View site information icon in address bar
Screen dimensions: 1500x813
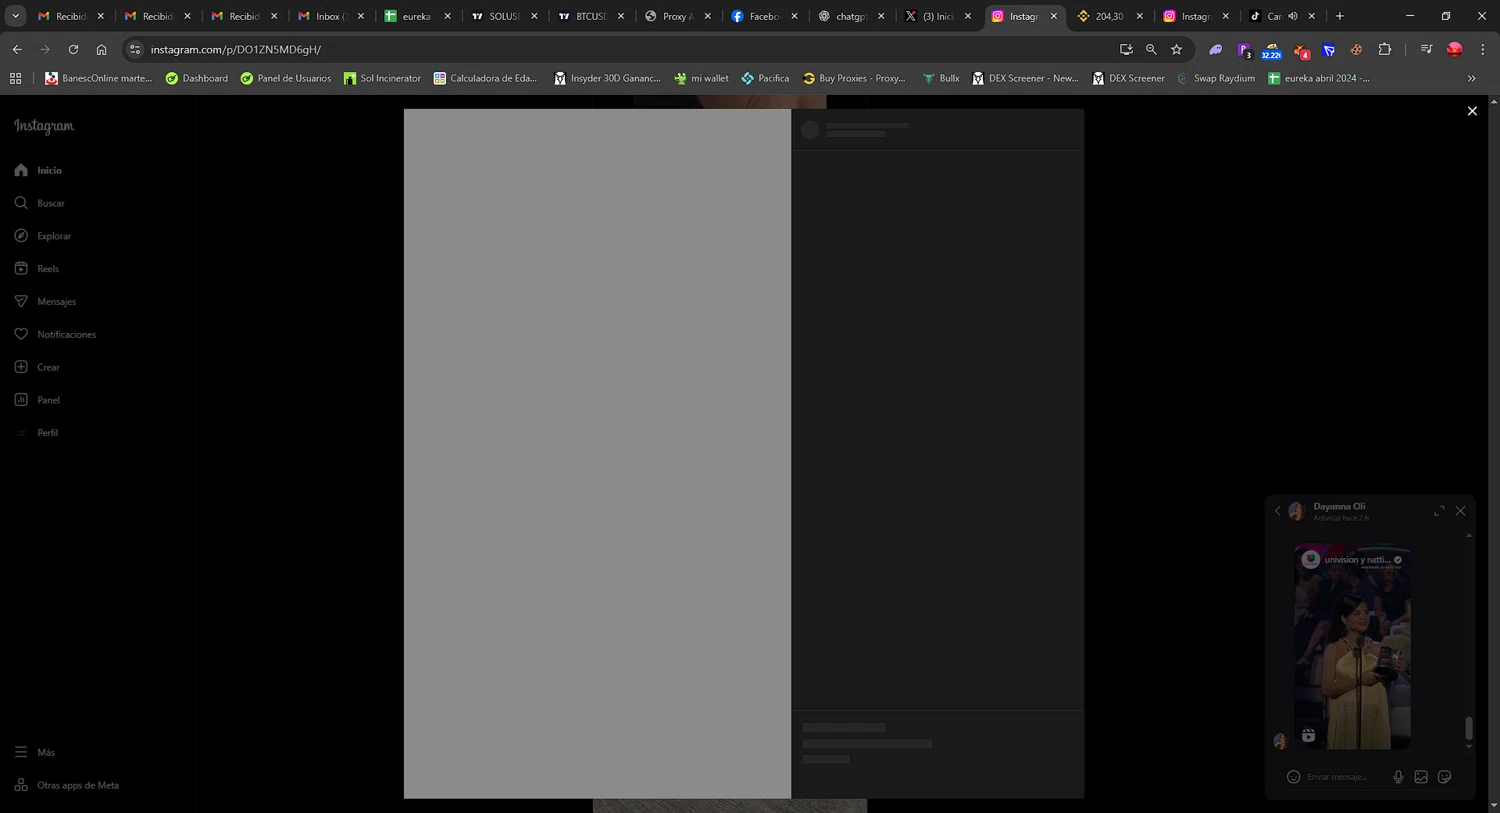tap(135, 49)
